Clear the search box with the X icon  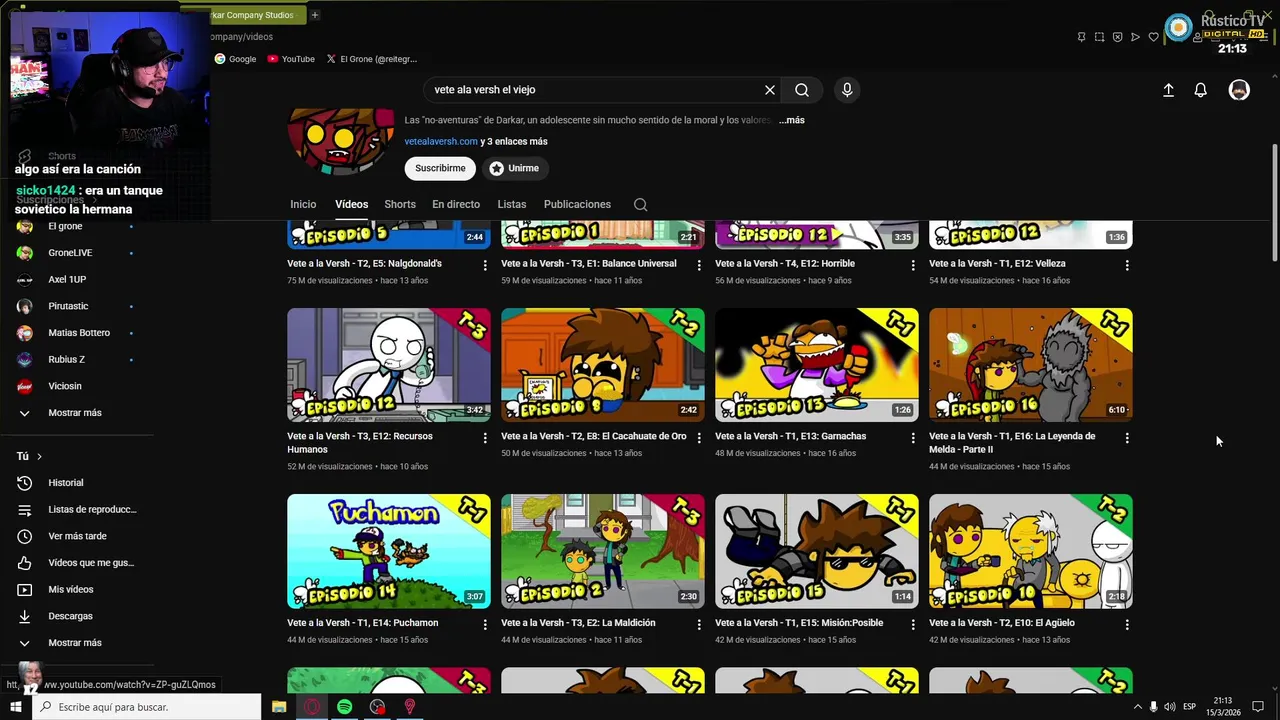click(770, 90)
